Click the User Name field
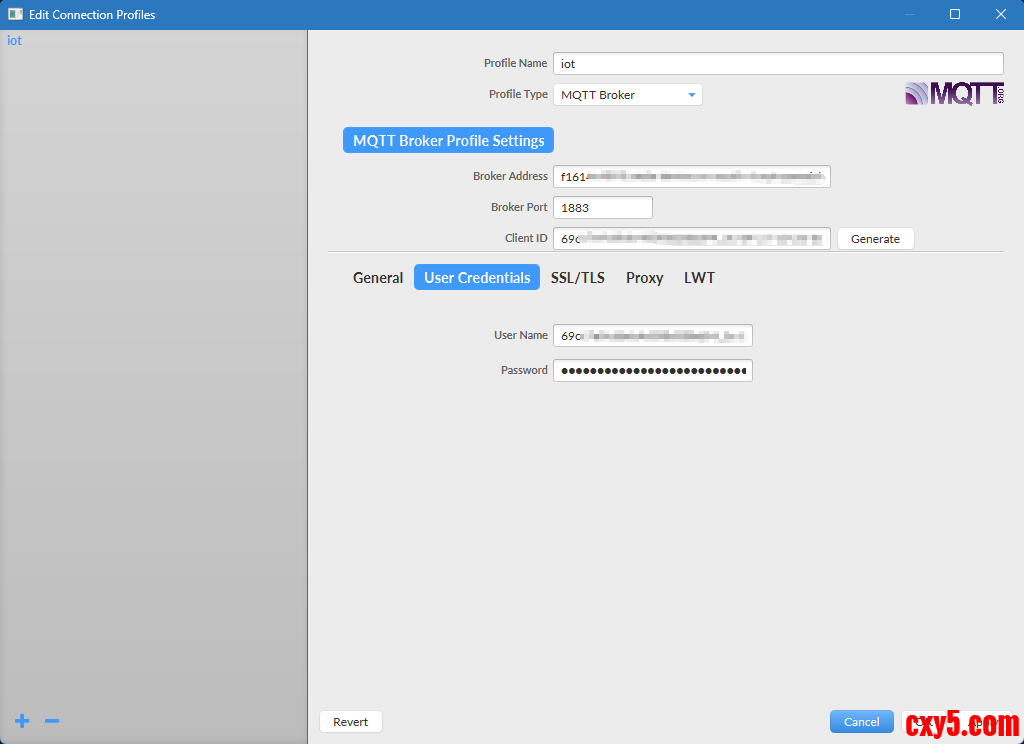The width and height of the screenshot is (1024, 744). point(652,335)
